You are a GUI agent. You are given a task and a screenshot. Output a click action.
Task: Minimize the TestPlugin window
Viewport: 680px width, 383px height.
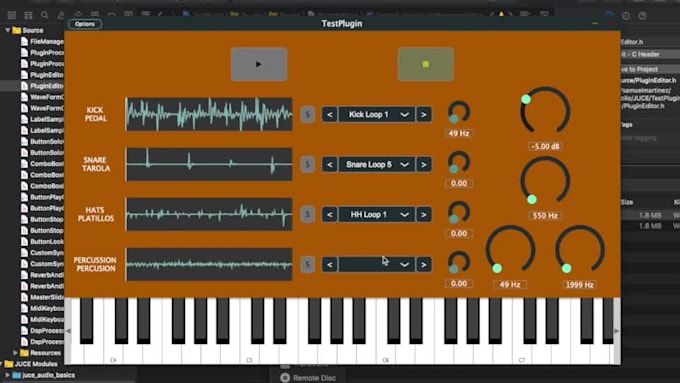(x=595, y=23)
